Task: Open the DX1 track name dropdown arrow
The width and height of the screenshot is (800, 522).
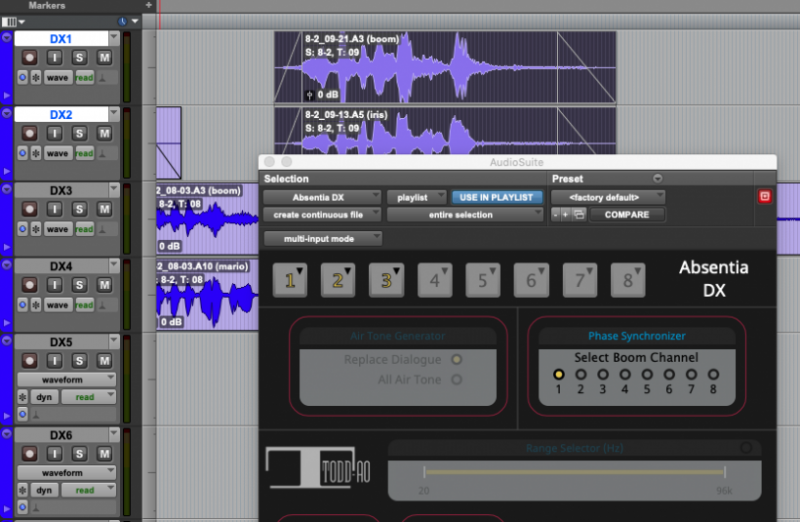Action: coord(114,38)
